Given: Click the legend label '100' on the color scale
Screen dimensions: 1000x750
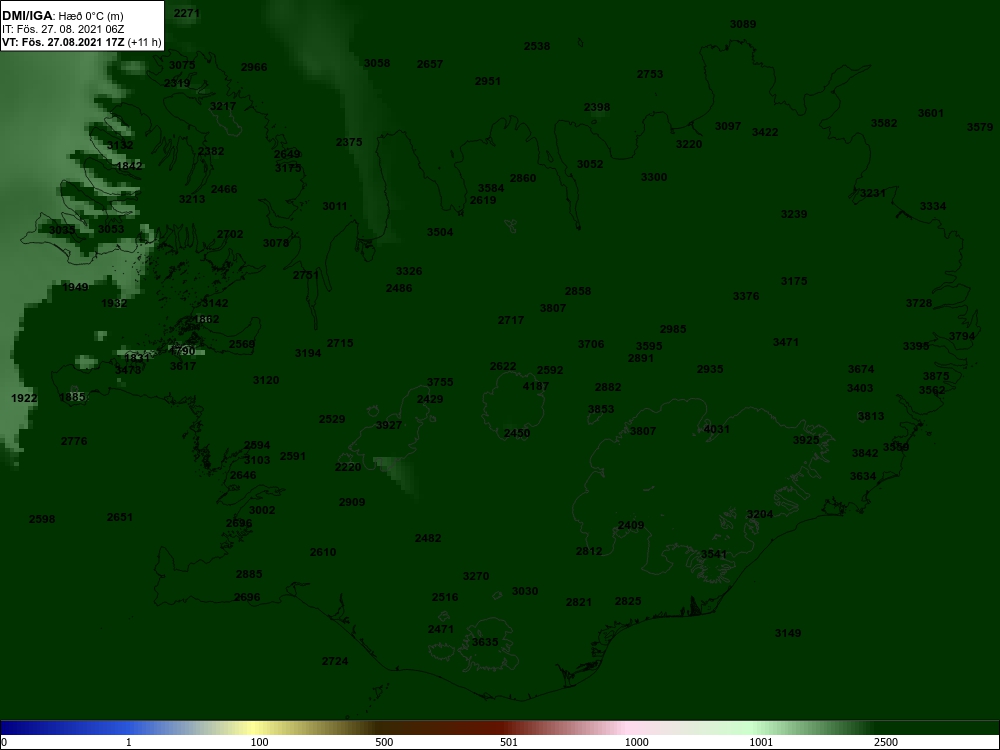Looking at the screenshot, I should click(x=260, y=742).
